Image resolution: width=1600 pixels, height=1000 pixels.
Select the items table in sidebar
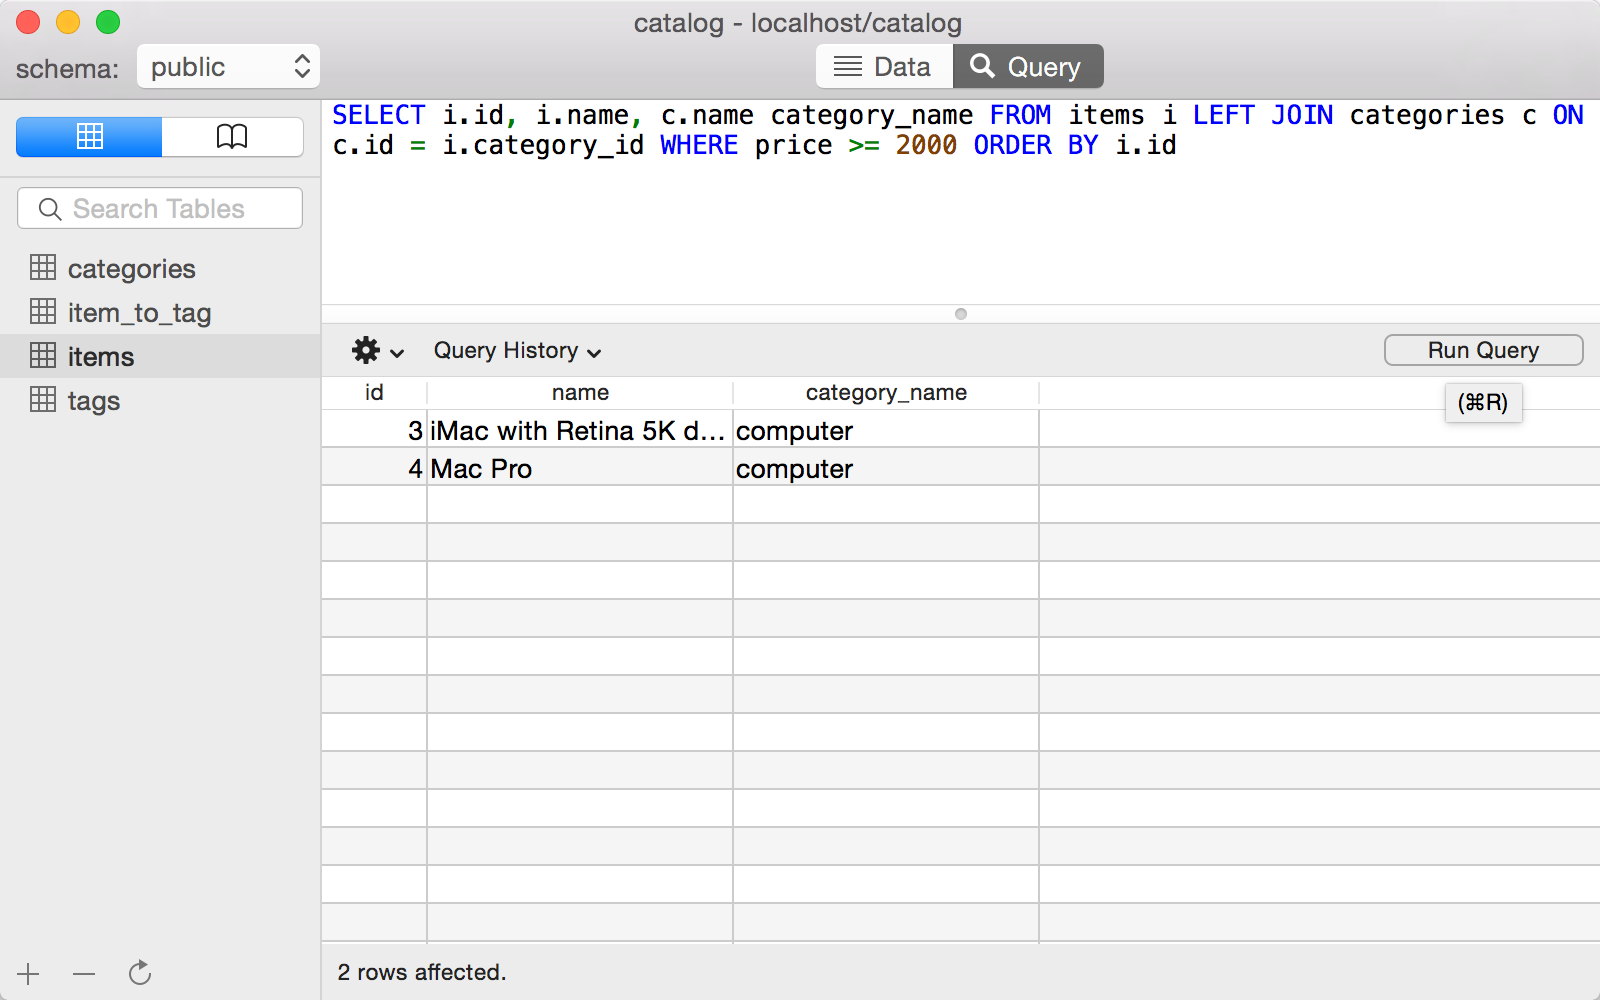100,356
